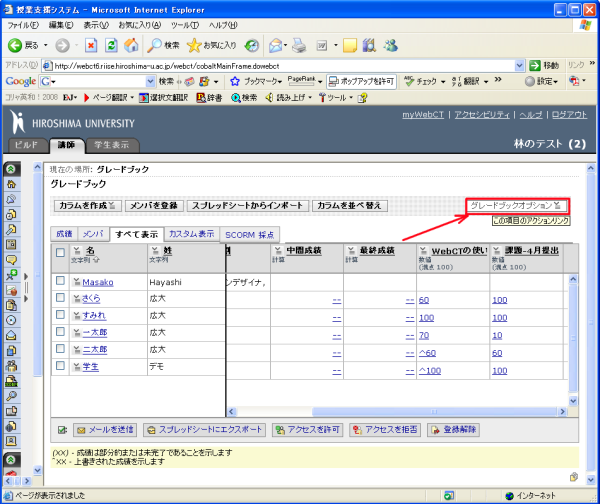600x504 pixels.
Task: Click the Forward arrow button
Action: (x=62, y=46)
